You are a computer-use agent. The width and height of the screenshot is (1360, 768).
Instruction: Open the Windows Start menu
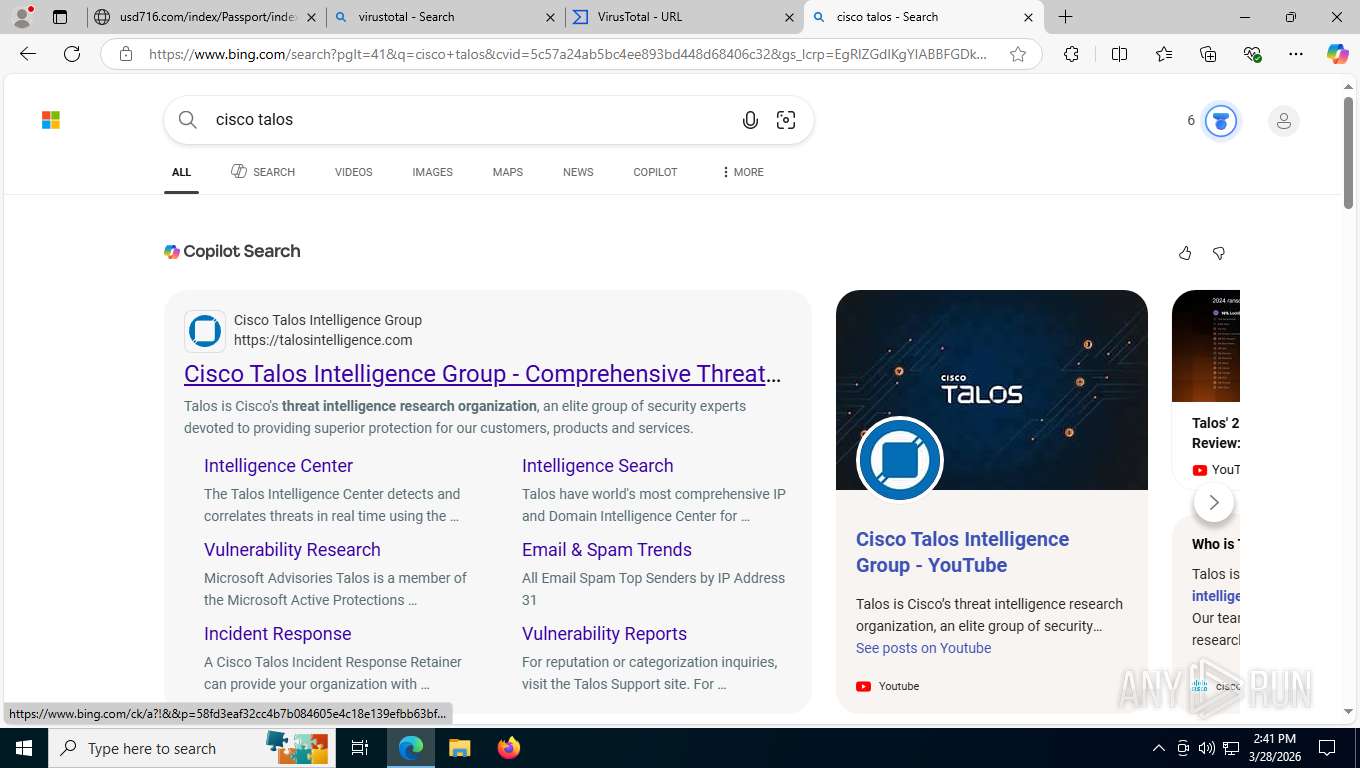23,748
